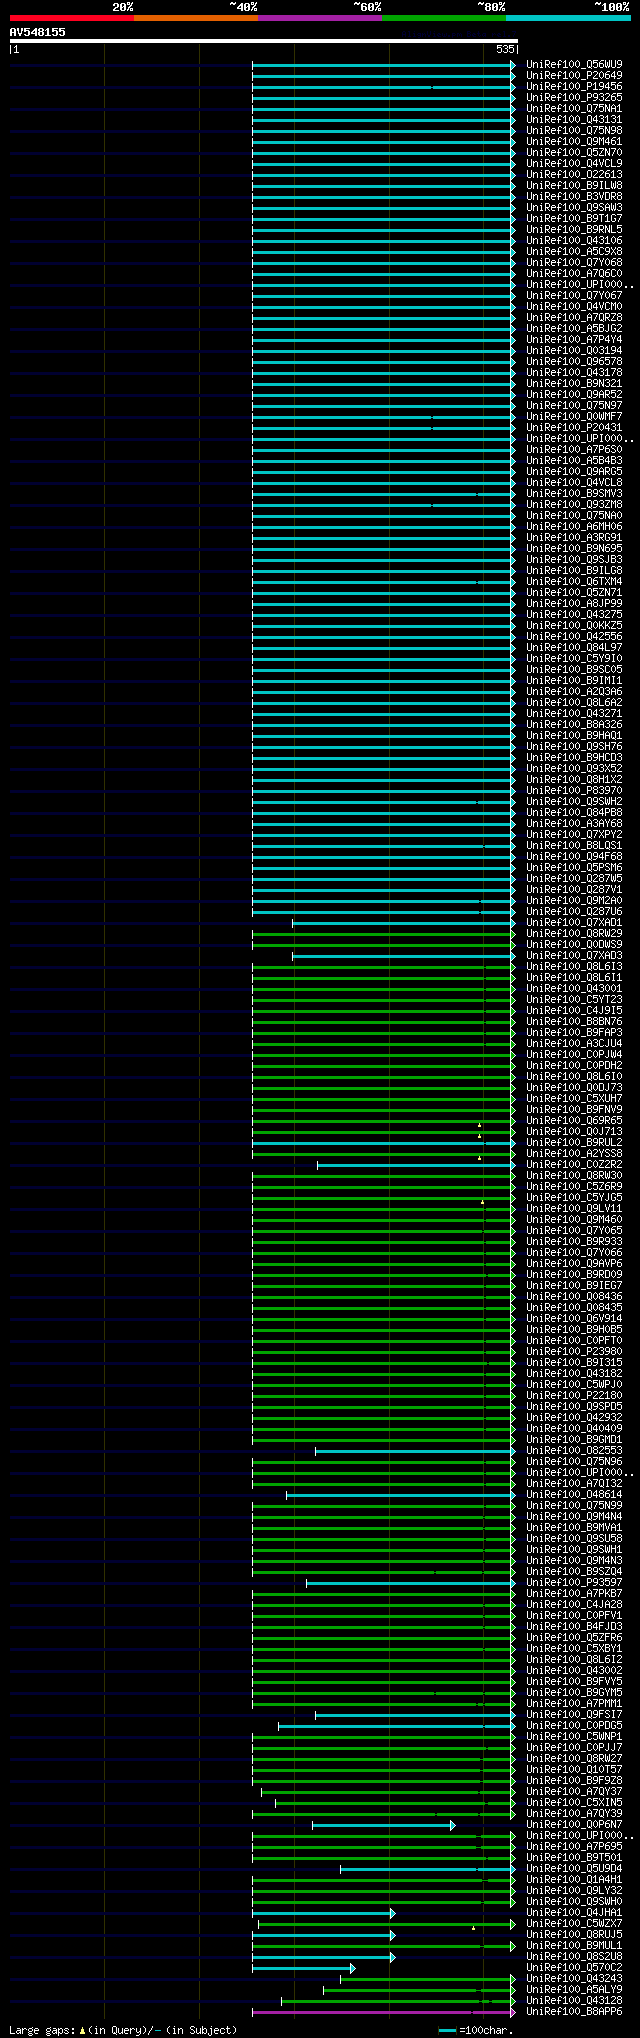
Task: Select the UniRef100_Q10T57 label
Action: (x=574, y=1769)
